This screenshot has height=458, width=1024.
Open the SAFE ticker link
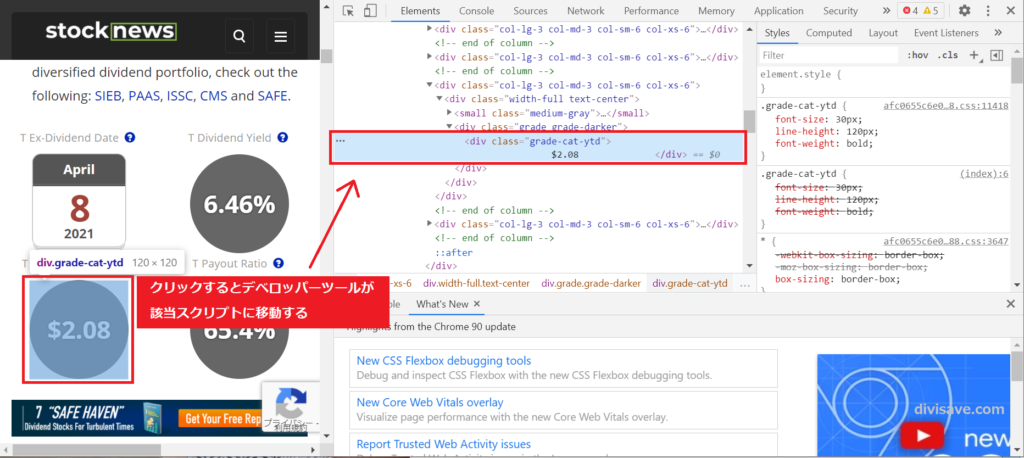[272, 96]
